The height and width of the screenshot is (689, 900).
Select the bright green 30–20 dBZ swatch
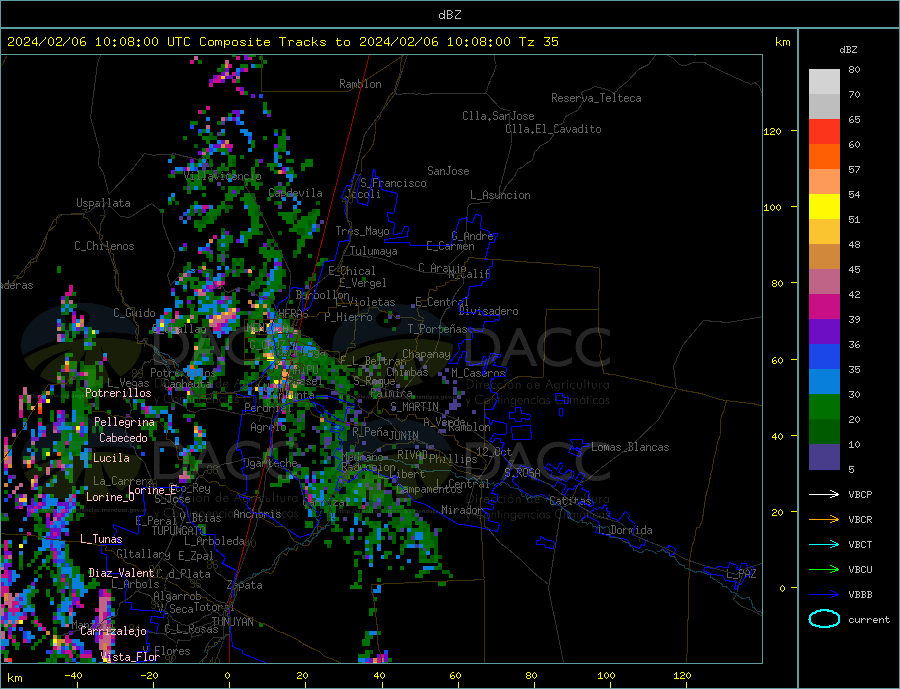click(x=824, y=407)
